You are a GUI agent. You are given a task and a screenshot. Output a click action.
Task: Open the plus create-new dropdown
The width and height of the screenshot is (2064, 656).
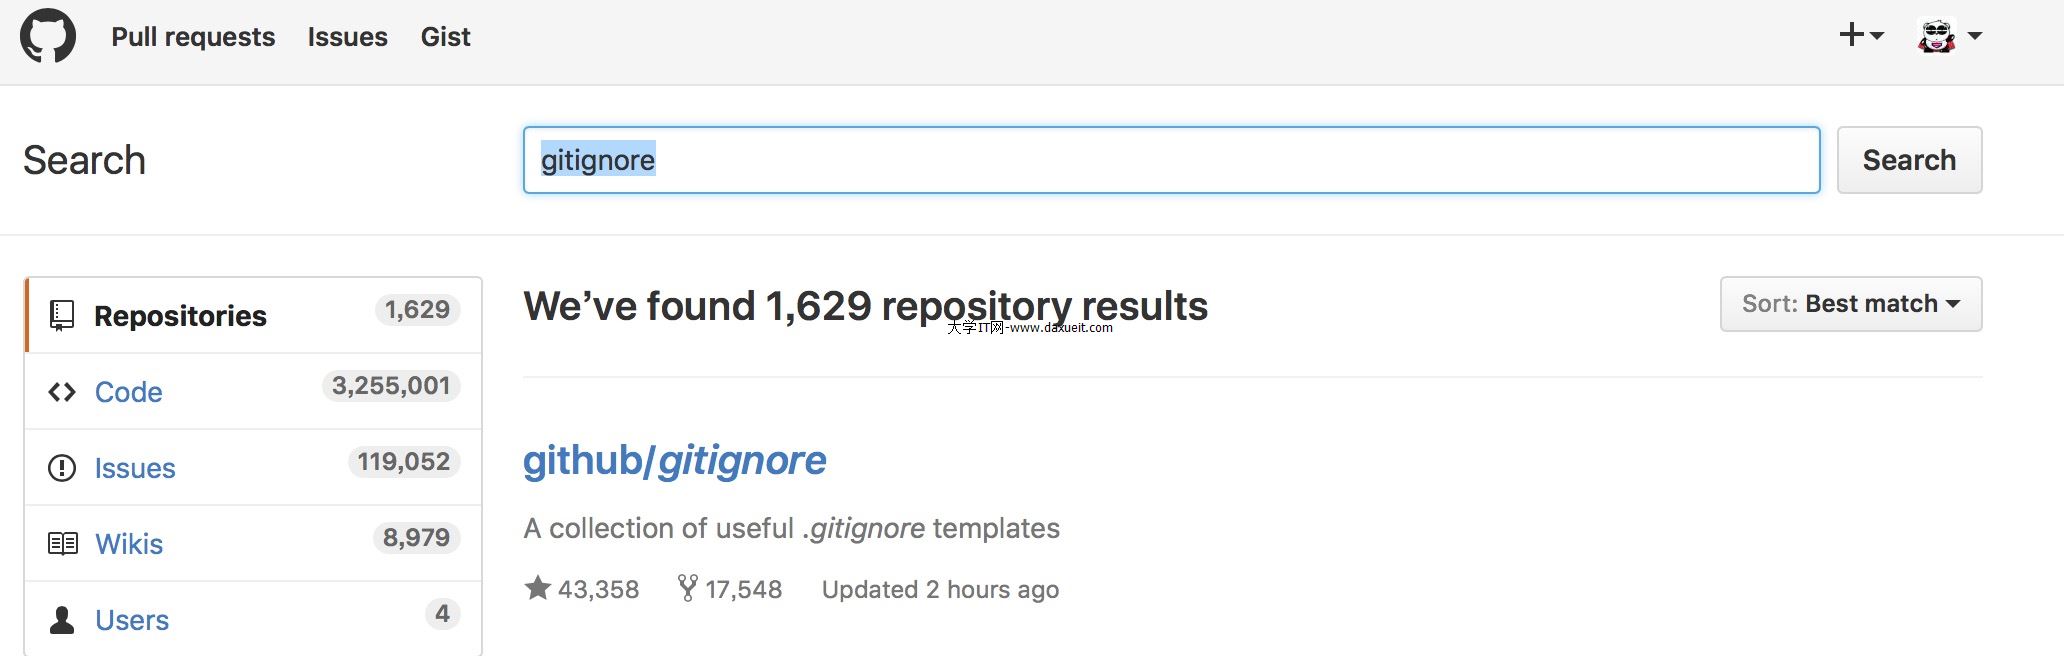1860,36
